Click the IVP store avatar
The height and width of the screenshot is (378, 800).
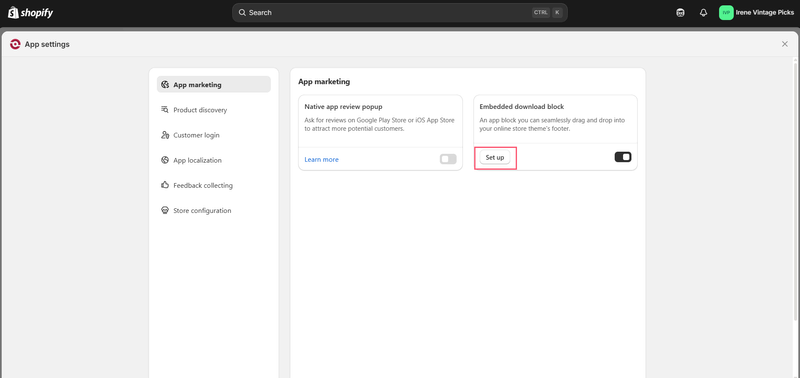click(x=726, y=13)
